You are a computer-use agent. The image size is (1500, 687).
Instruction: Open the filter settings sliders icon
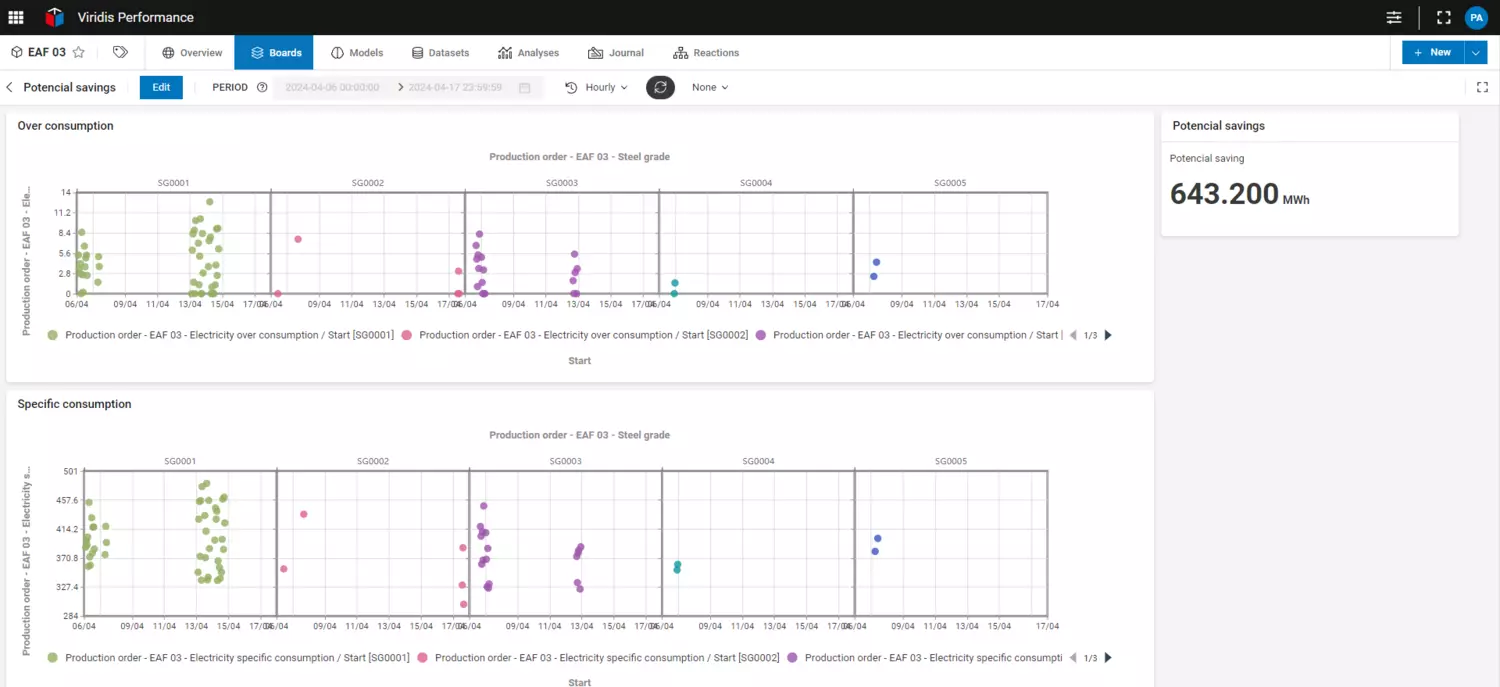pos(1394,17)
